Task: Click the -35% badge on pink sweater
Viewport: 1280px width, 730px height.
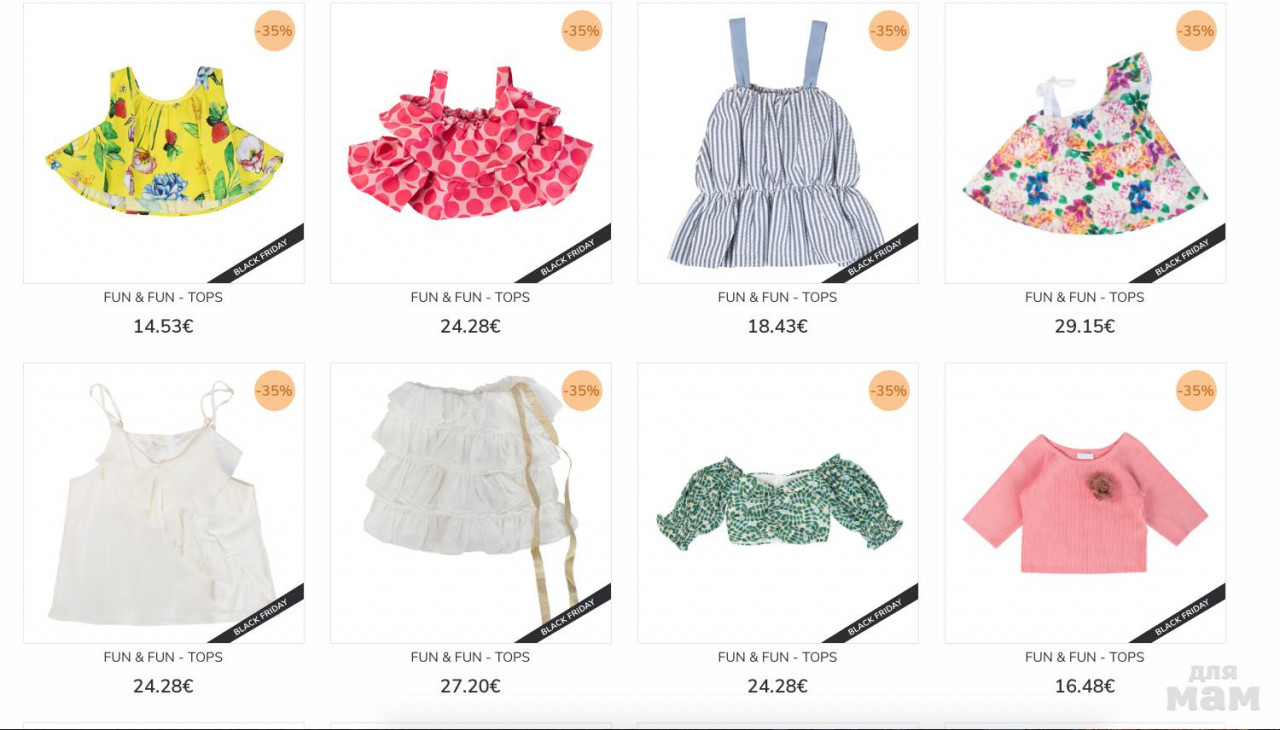Action: click(1196, 391)
